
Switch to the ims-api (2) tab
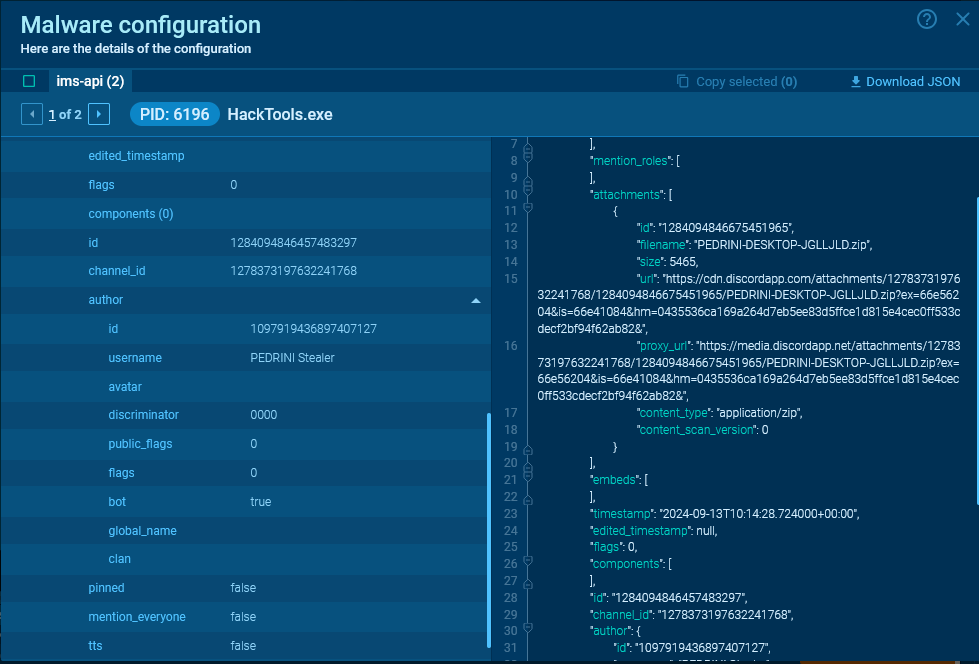[90, 81]
